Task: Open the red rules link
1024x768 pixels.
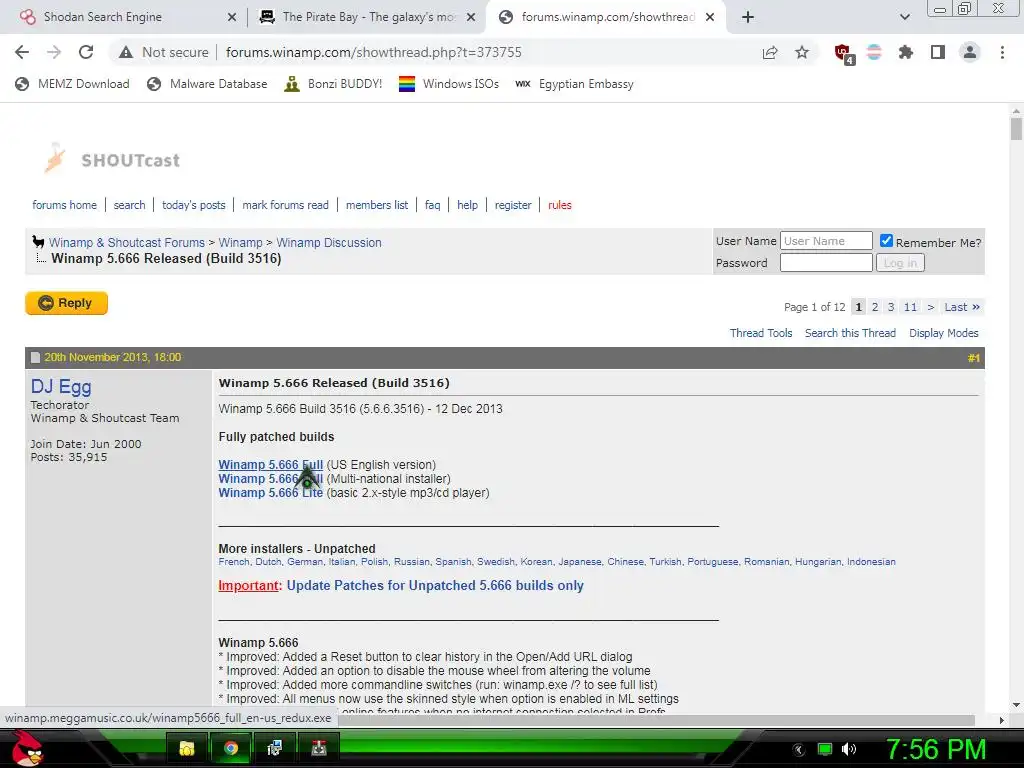Action: tap(560, 205)
